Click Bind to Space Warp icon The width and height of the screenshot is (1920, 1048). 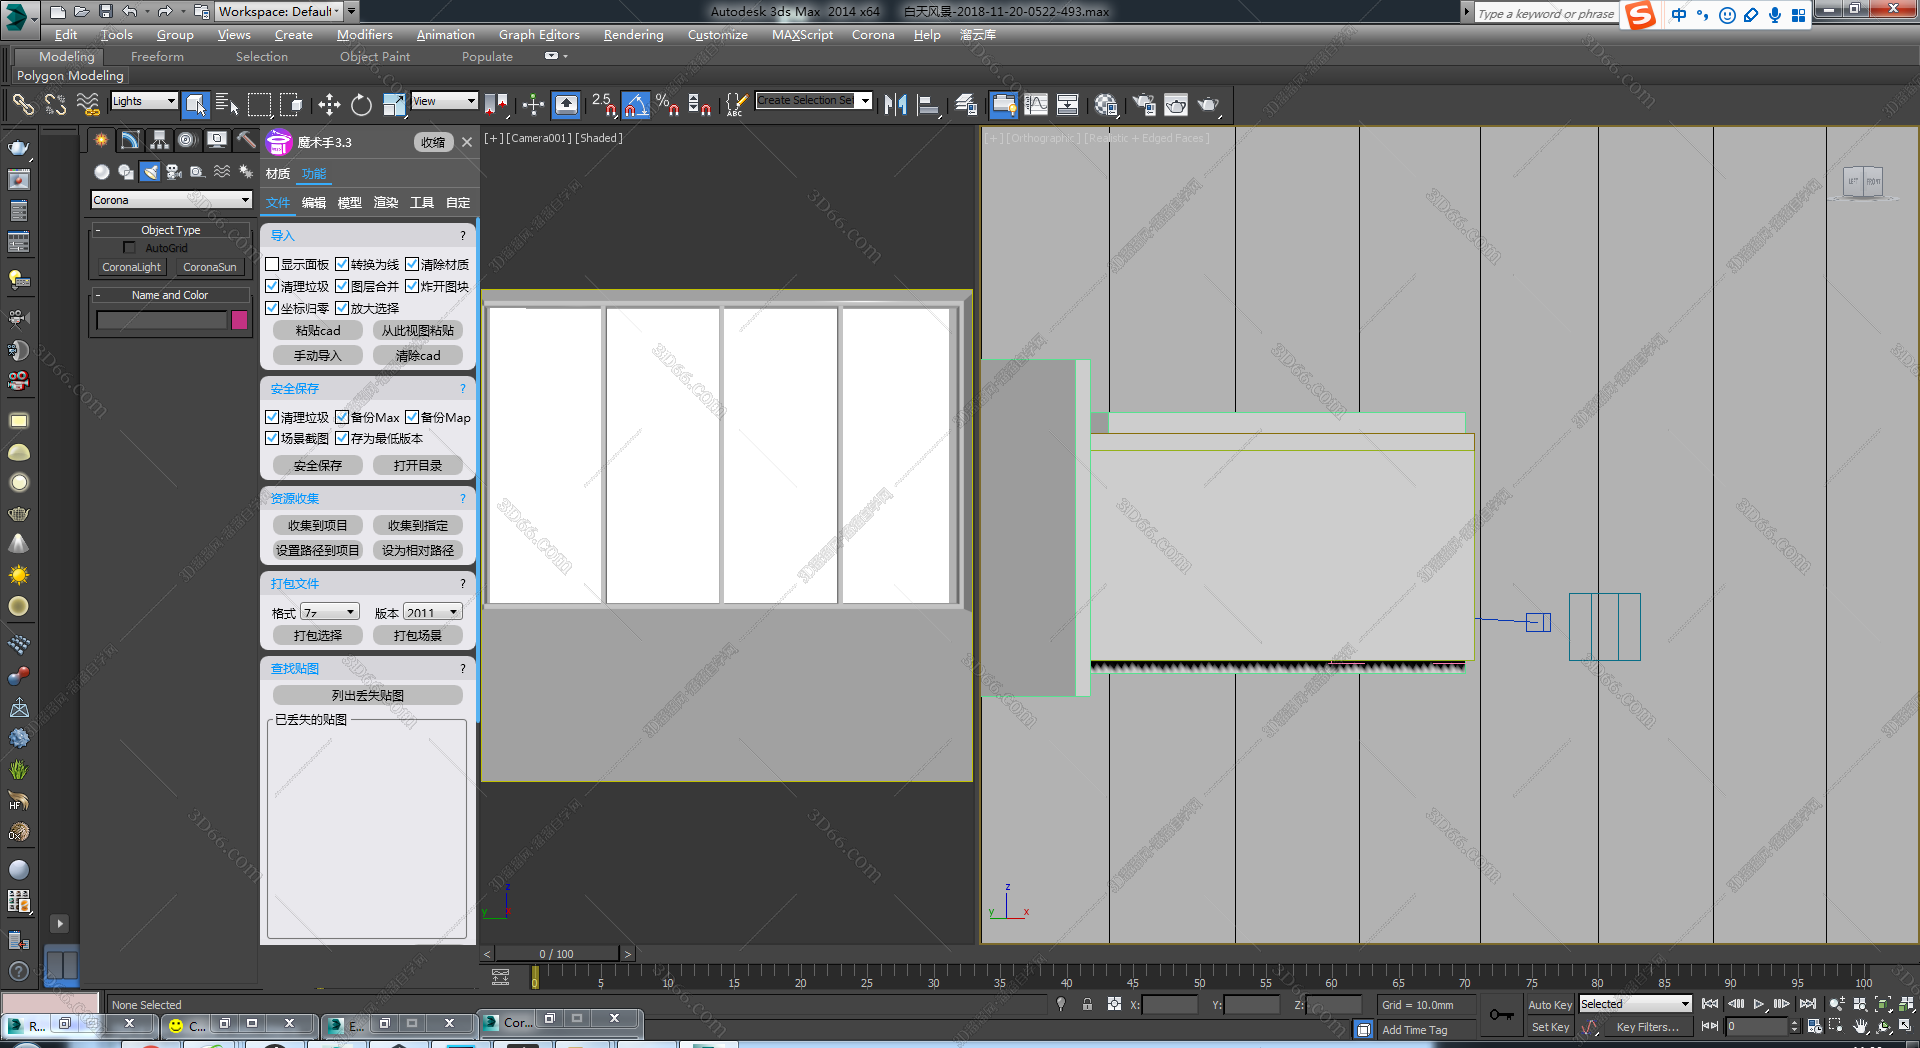tap(89, 104)
